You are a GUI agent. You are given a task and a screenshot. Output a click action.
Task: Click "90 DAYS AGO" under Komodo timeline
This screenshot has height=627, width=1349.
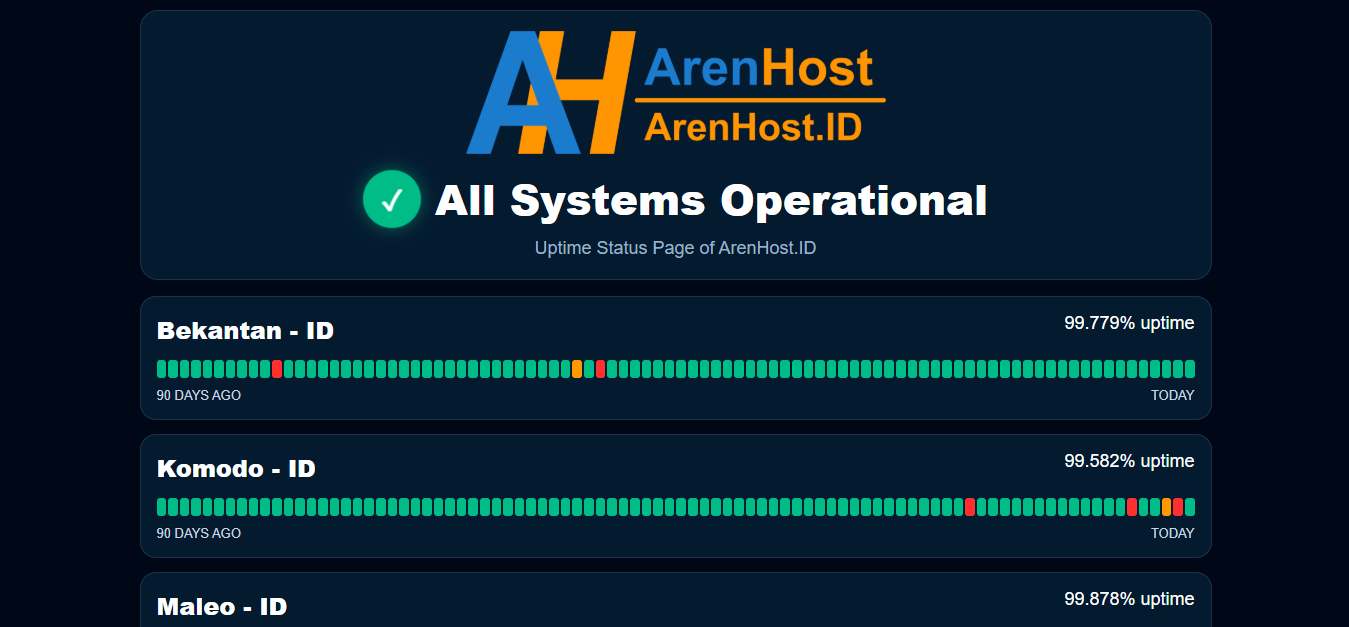coord(199,533)
